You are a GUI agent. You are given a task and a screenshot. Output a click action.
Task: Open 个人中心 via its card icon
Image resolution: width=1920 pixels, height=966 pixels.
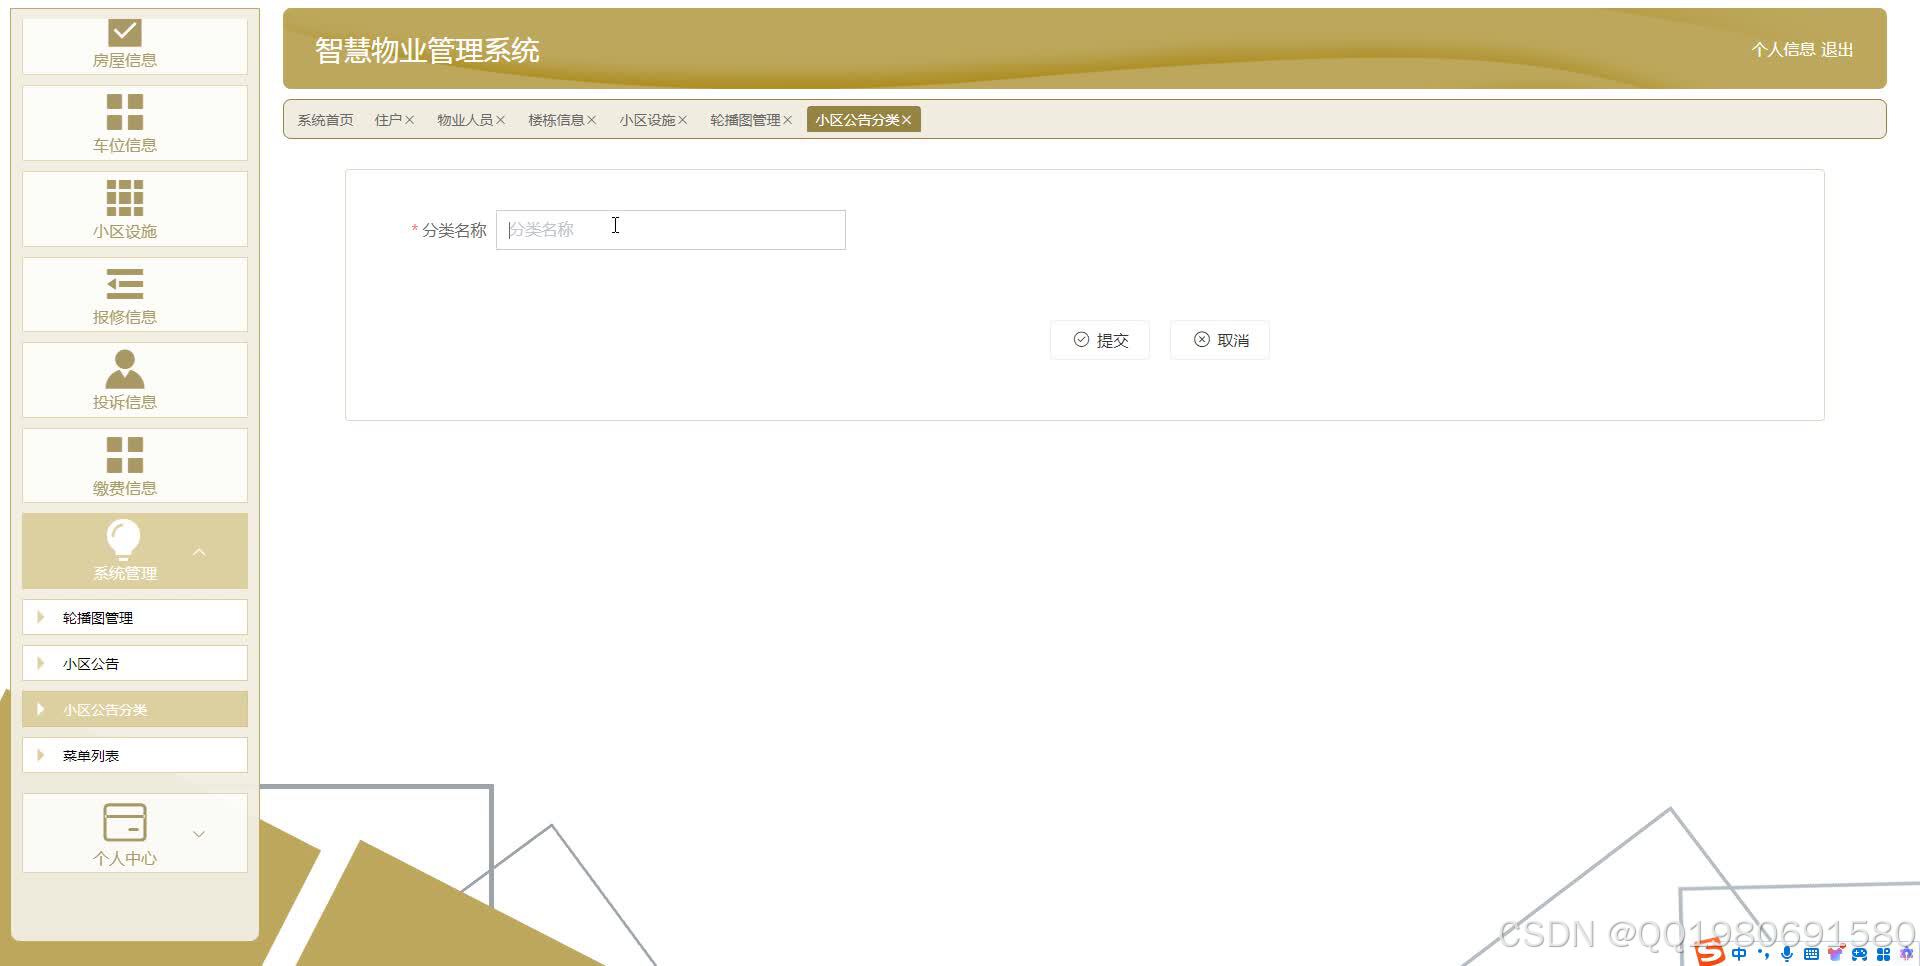(x=123, y=821)
